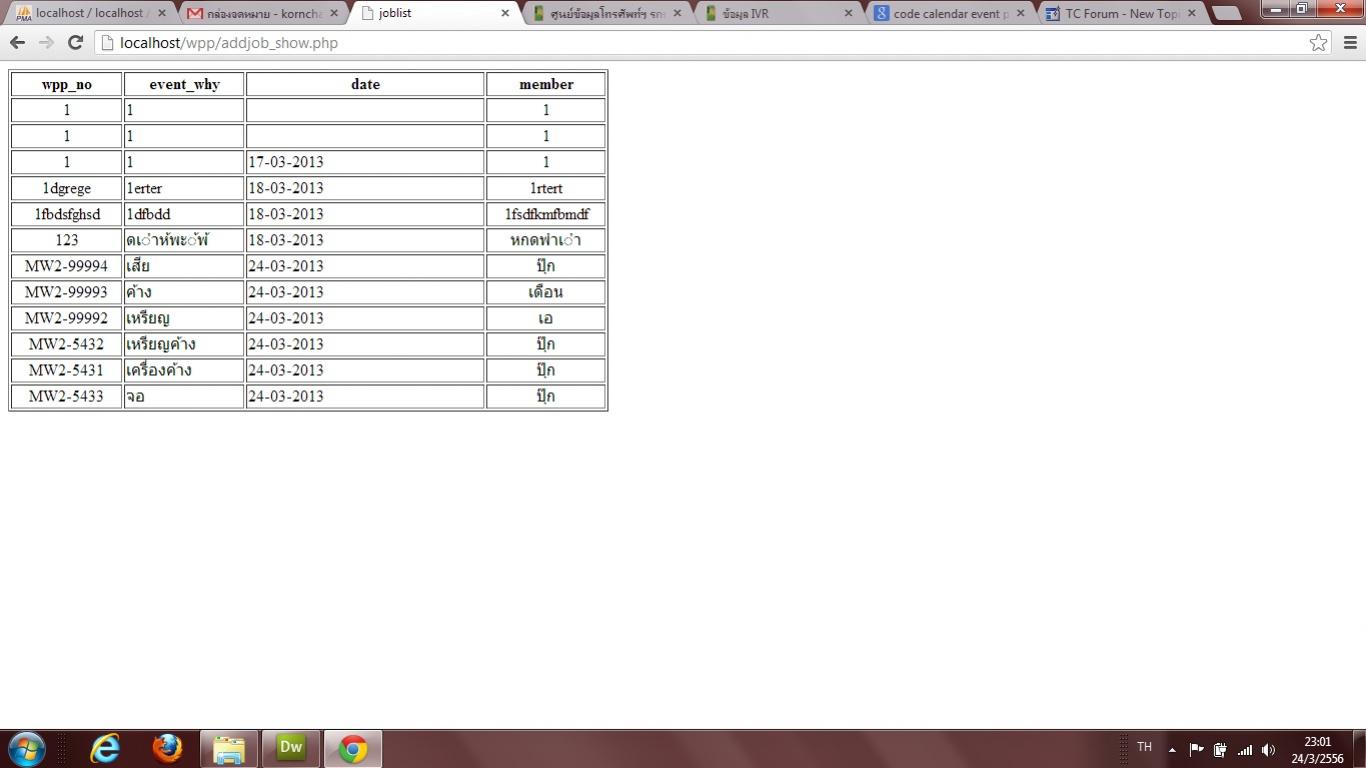
Task: Select the cell MW2-5433
Action: tap(67, 396)
